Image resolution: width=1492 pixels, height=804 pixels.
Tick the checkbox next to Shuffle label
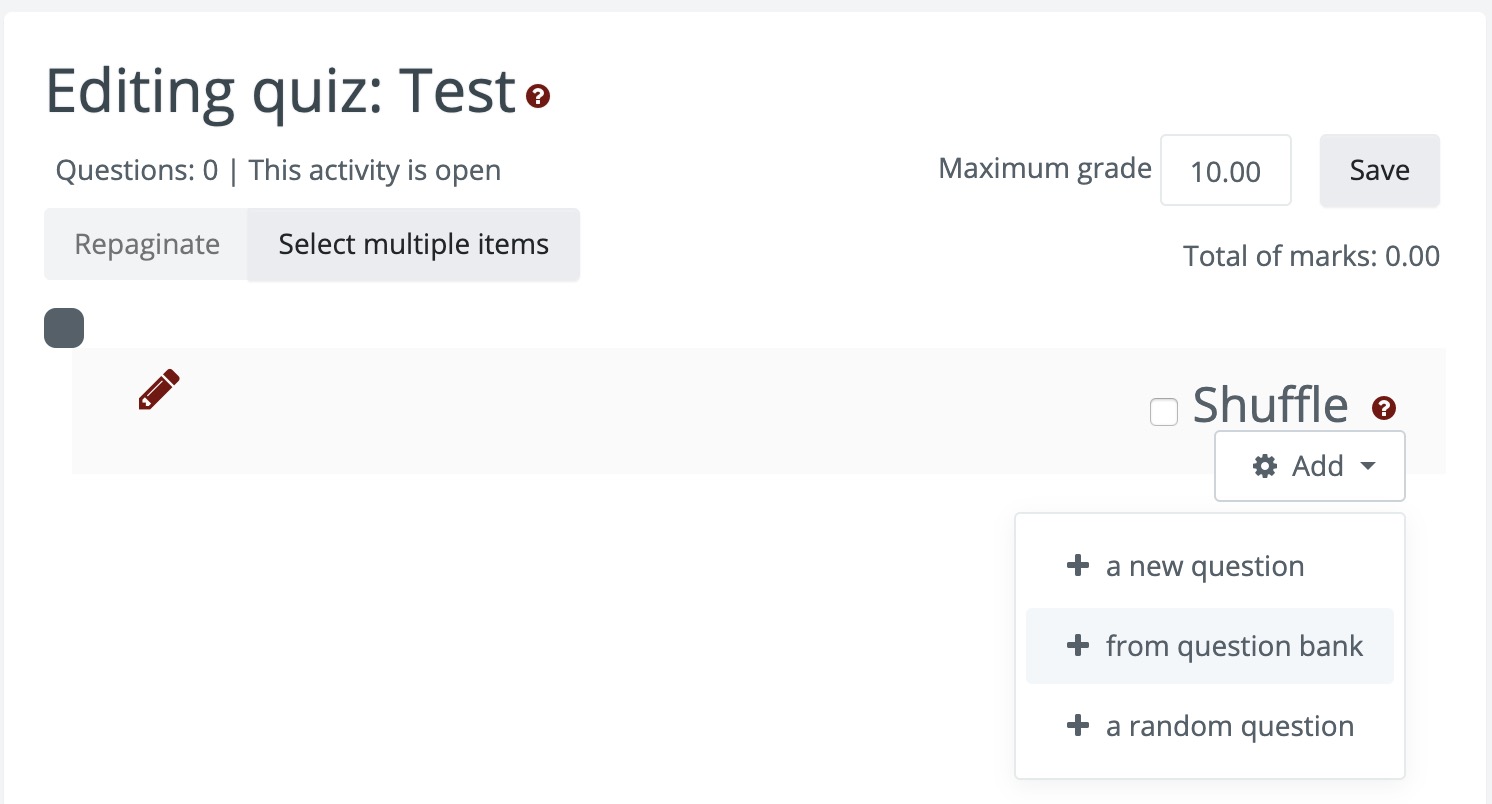pyautogui.click(x=1163, y=411)
